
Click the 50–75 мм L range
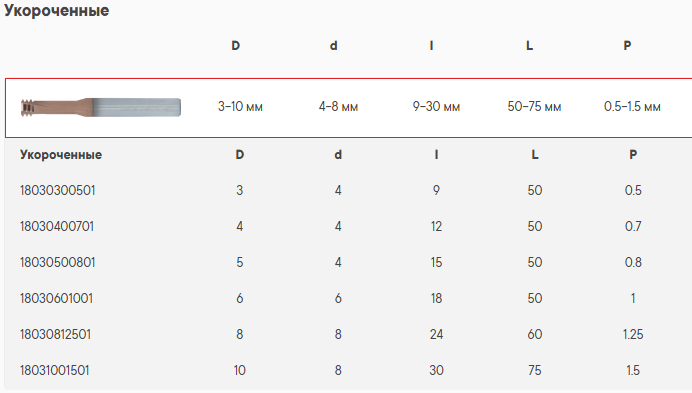pyautogui.click(x=534, y=106)
